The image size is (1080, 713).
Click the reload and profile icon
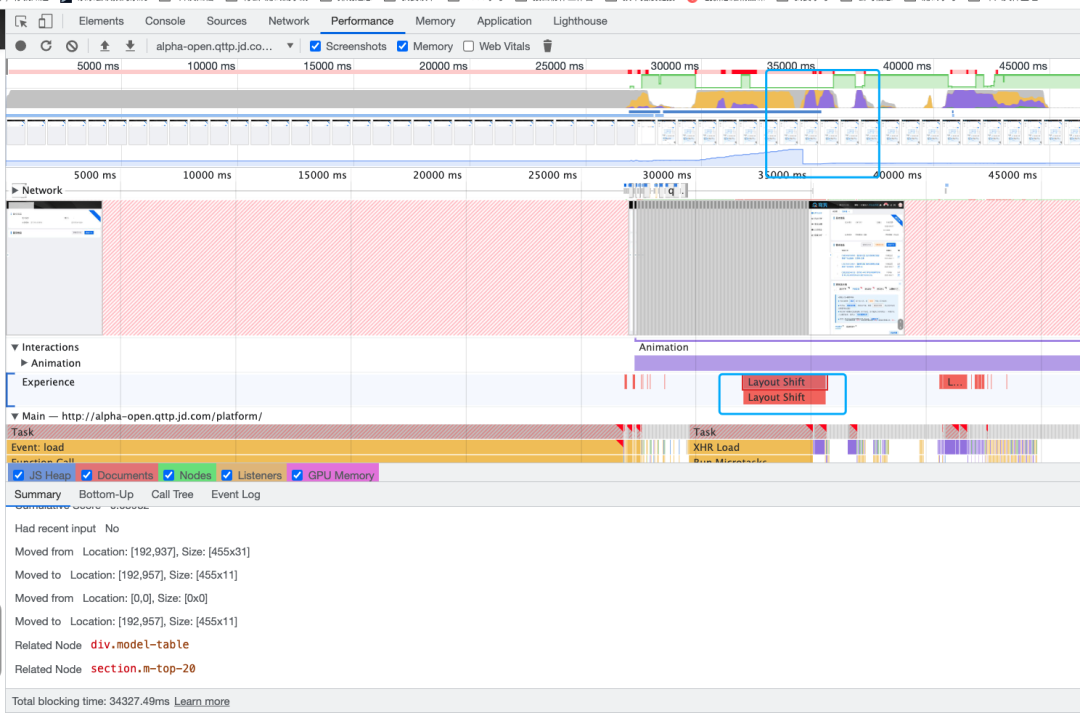pyautogui.click(x=46, y=46)
